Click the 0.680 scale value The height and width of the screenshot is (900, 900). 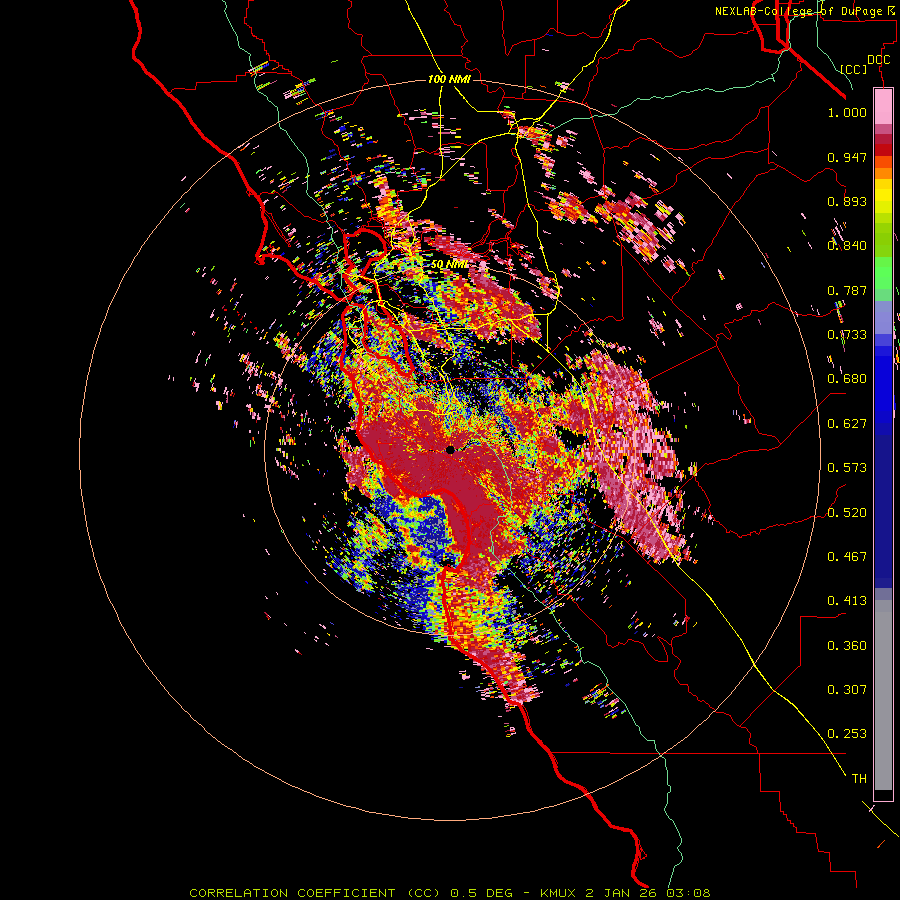click(x=847, y=379)
